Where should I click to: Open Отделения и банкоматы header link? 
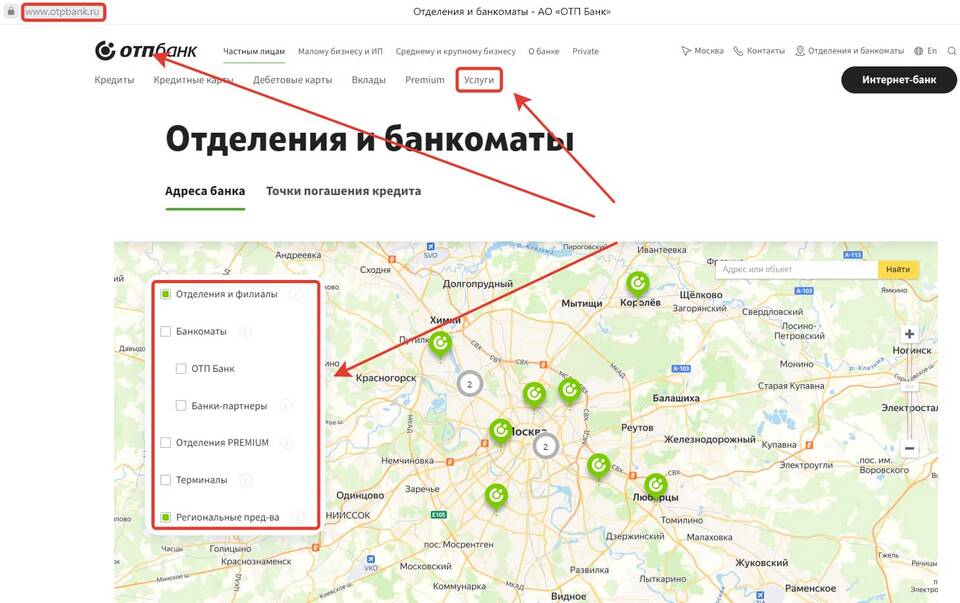(x=856, y=51)
